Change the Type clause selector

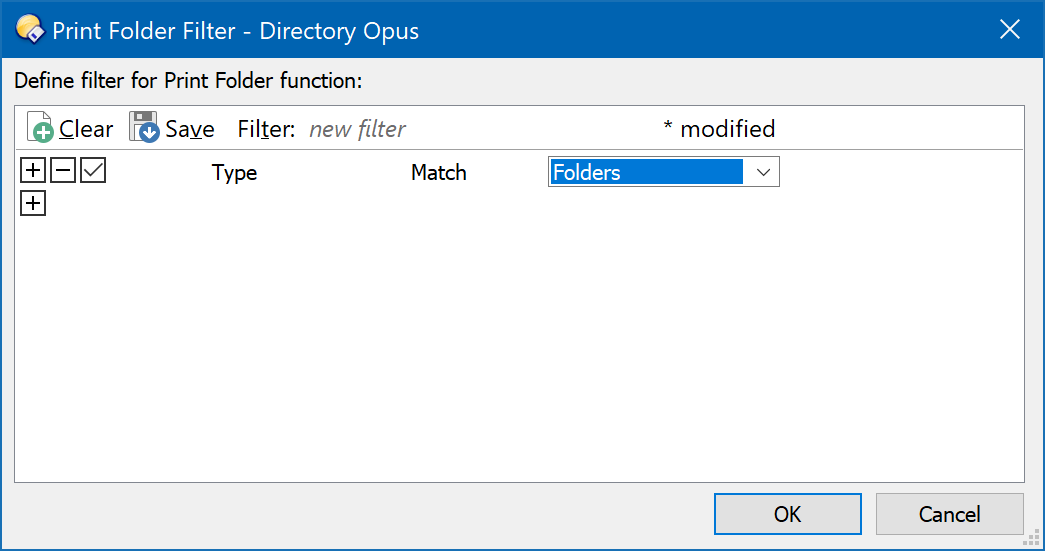235,173
